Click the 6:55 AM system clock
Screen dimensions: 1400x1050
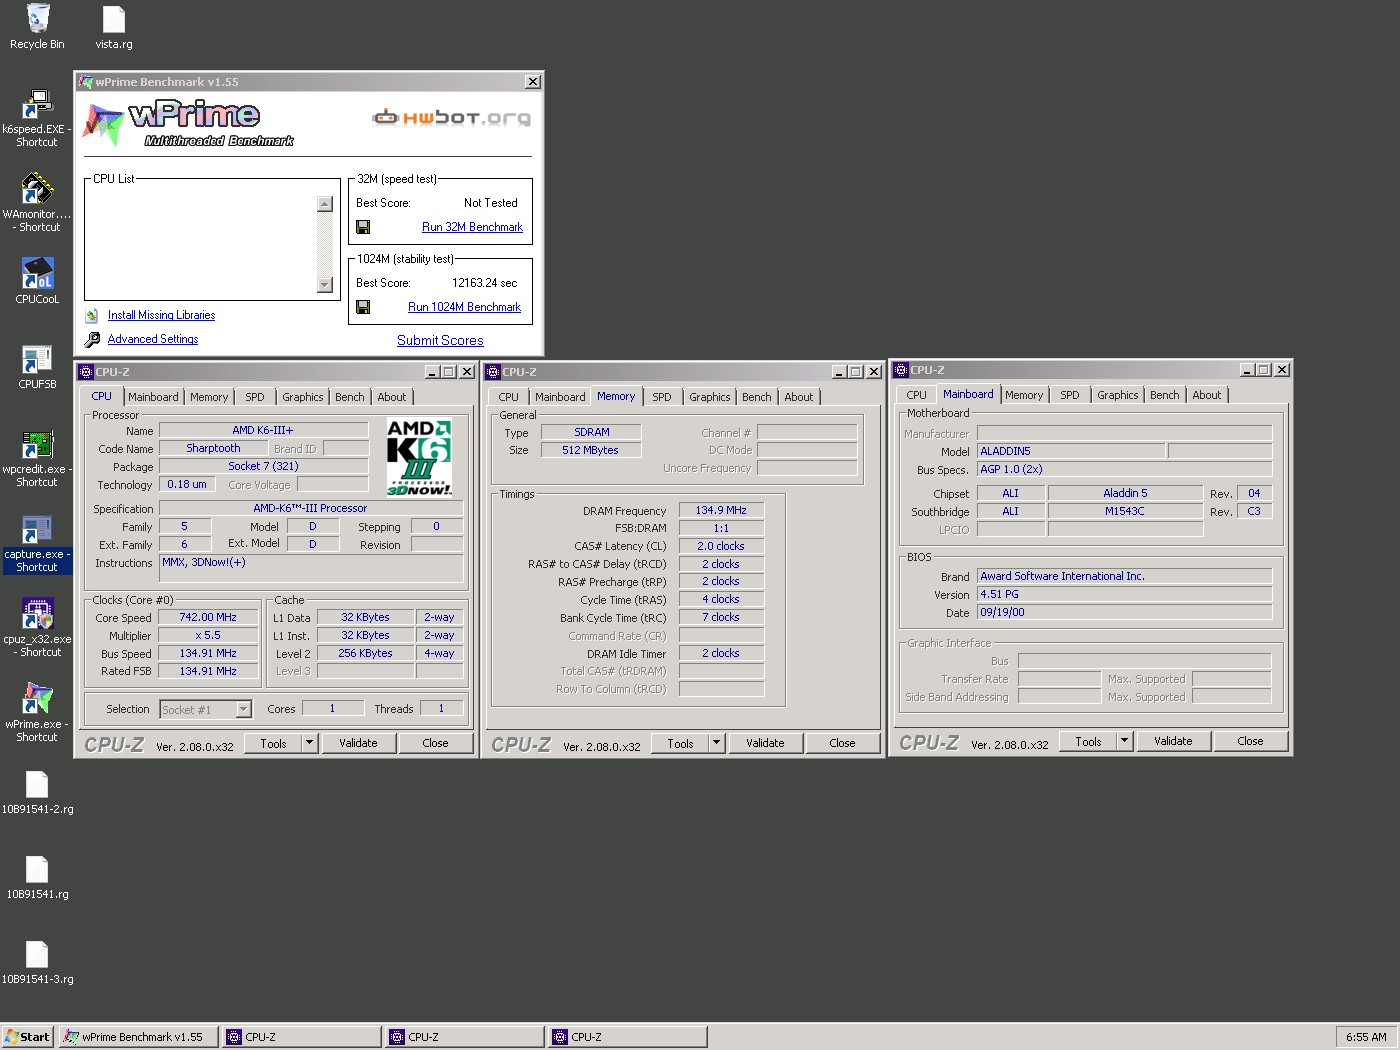click(x=1366, y=1037)
